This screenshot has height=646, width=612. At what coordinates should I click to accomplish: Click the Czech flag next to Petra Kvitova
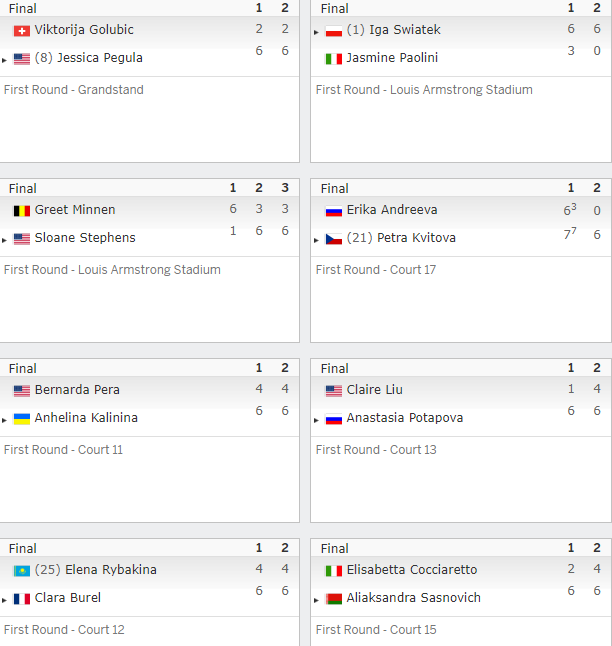point(333,239)
